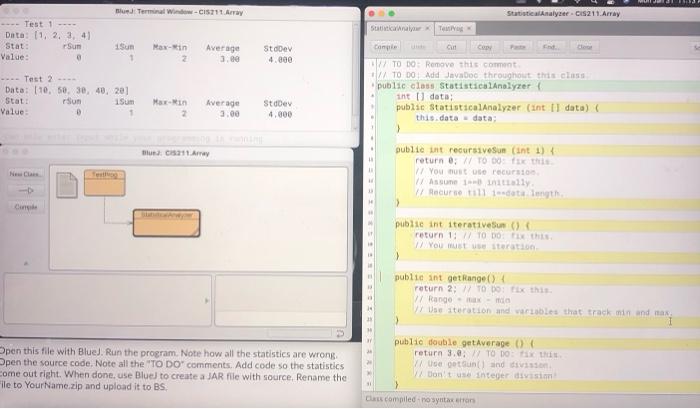Click the 'Class compiled - no syntax errors' status text
This screenshot has width=700, height=409.
click(x=420, y=400)
